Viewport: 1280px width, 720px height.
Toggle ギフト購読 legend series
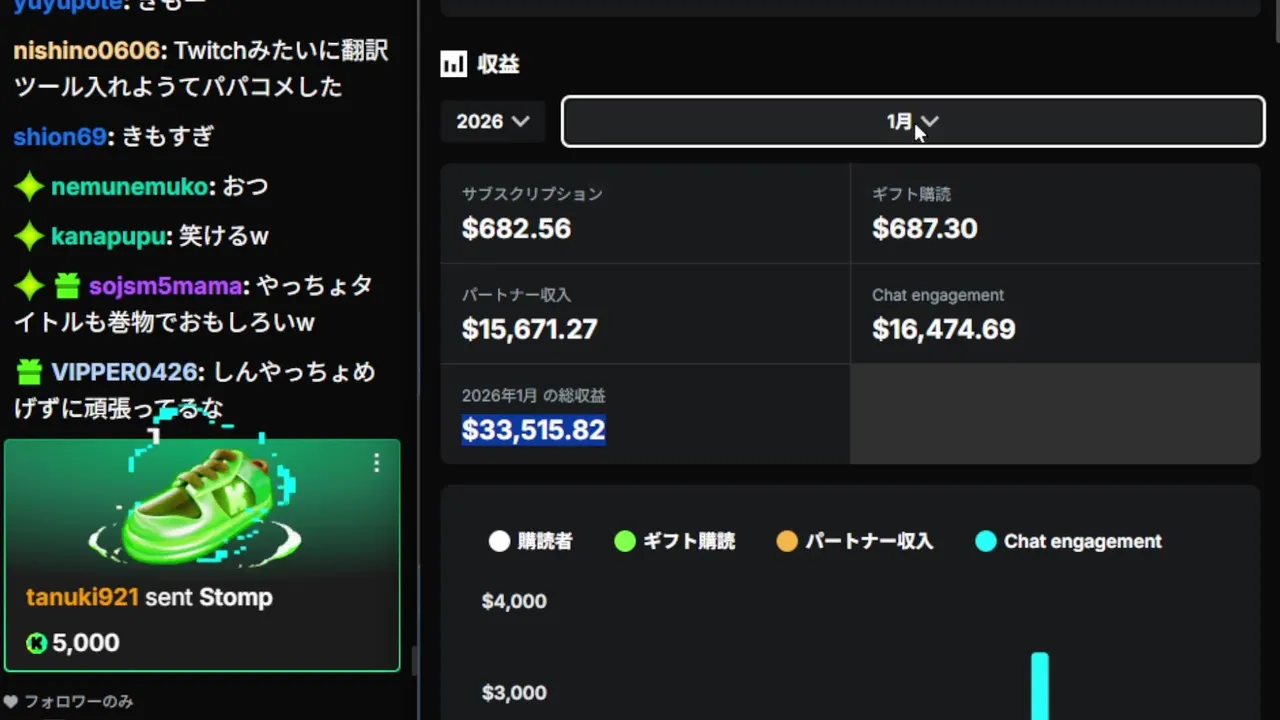tap(625, 542)
